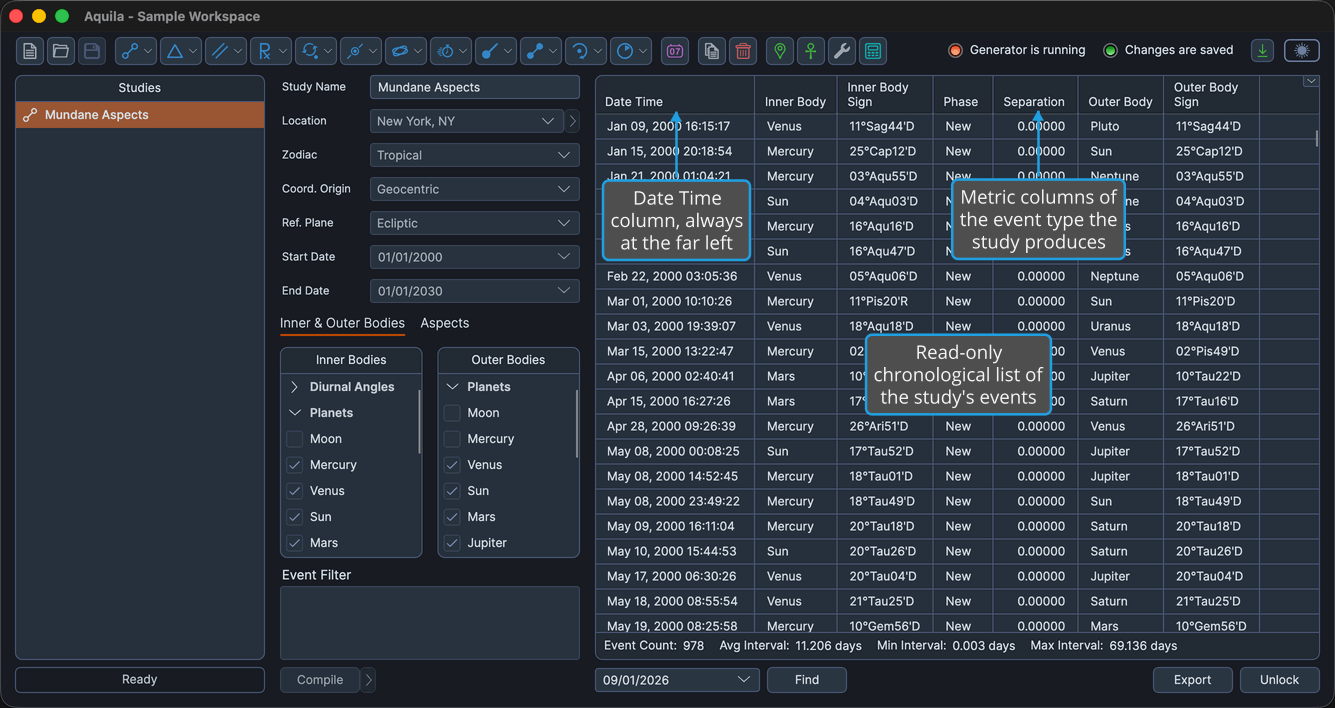The image size is (1335, 708).
Task: Click the Rx retrograde toolbar icon
Action: tap(271, 51)
